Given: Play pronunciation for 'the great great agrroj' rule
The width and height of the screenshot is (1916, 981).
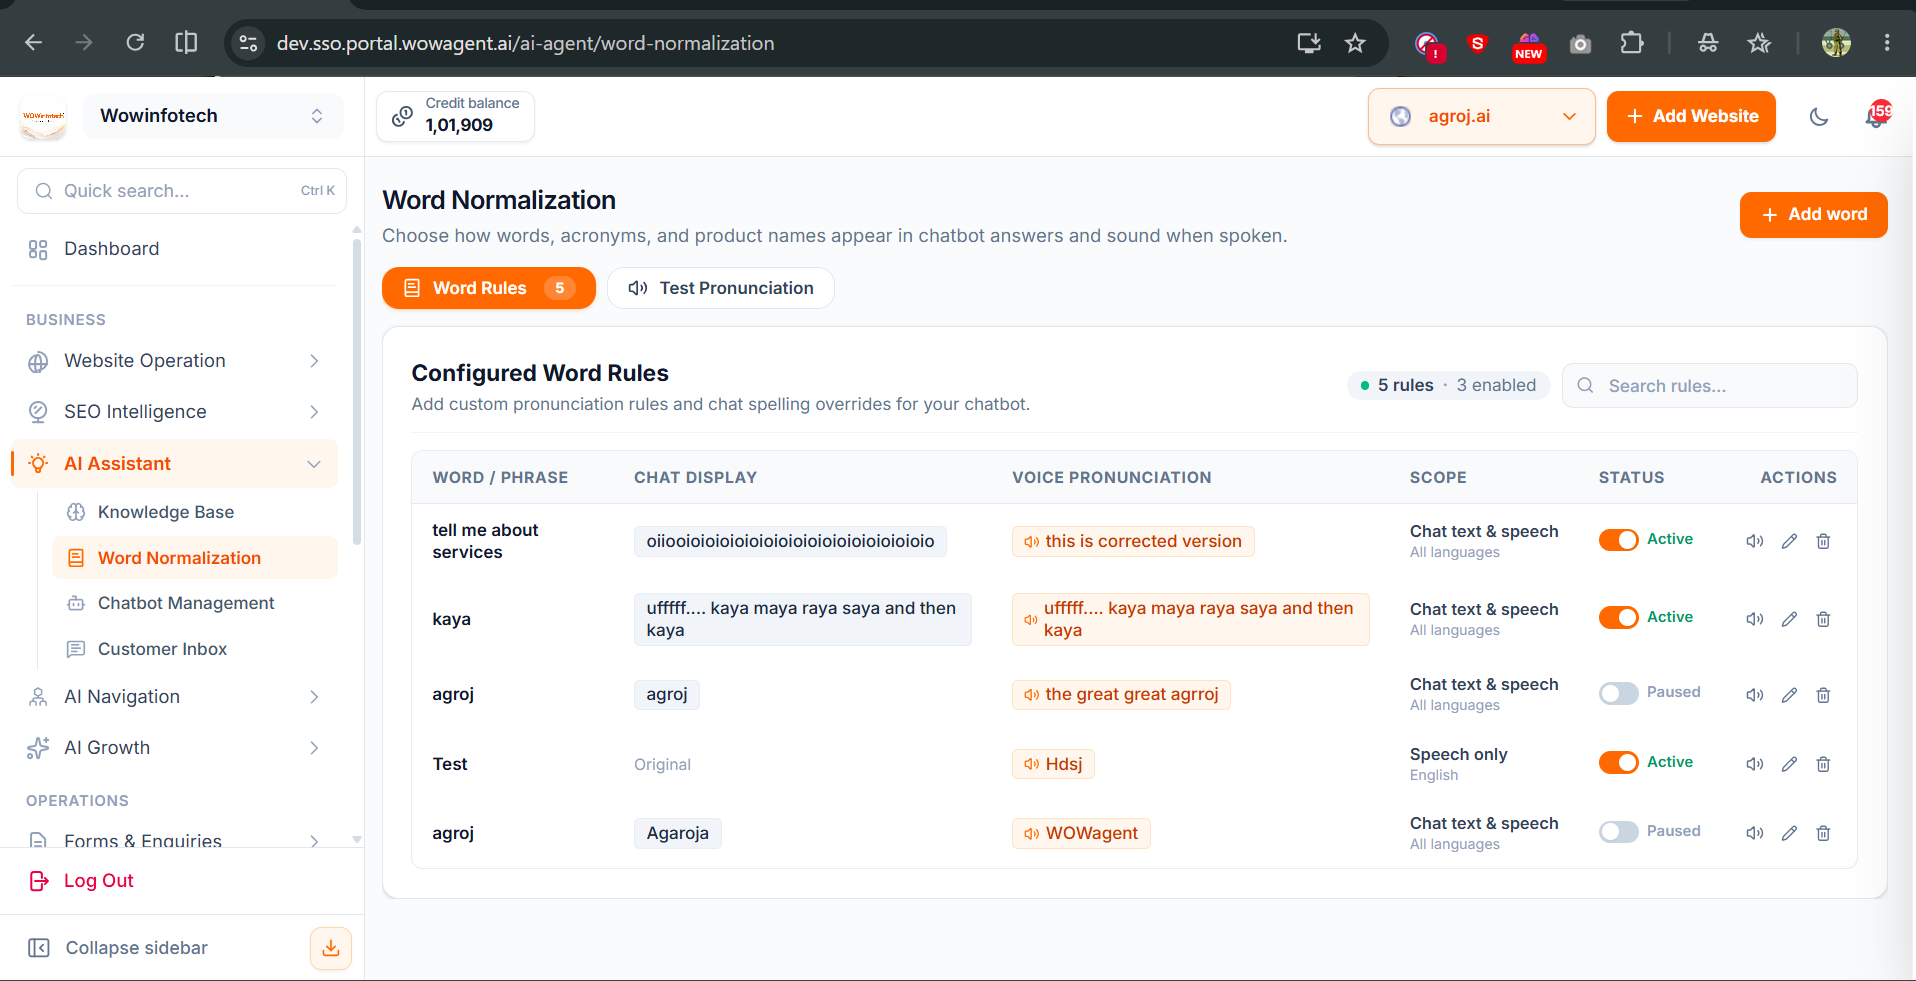Looking at the screenshot, I should [x=1755, y=695].
